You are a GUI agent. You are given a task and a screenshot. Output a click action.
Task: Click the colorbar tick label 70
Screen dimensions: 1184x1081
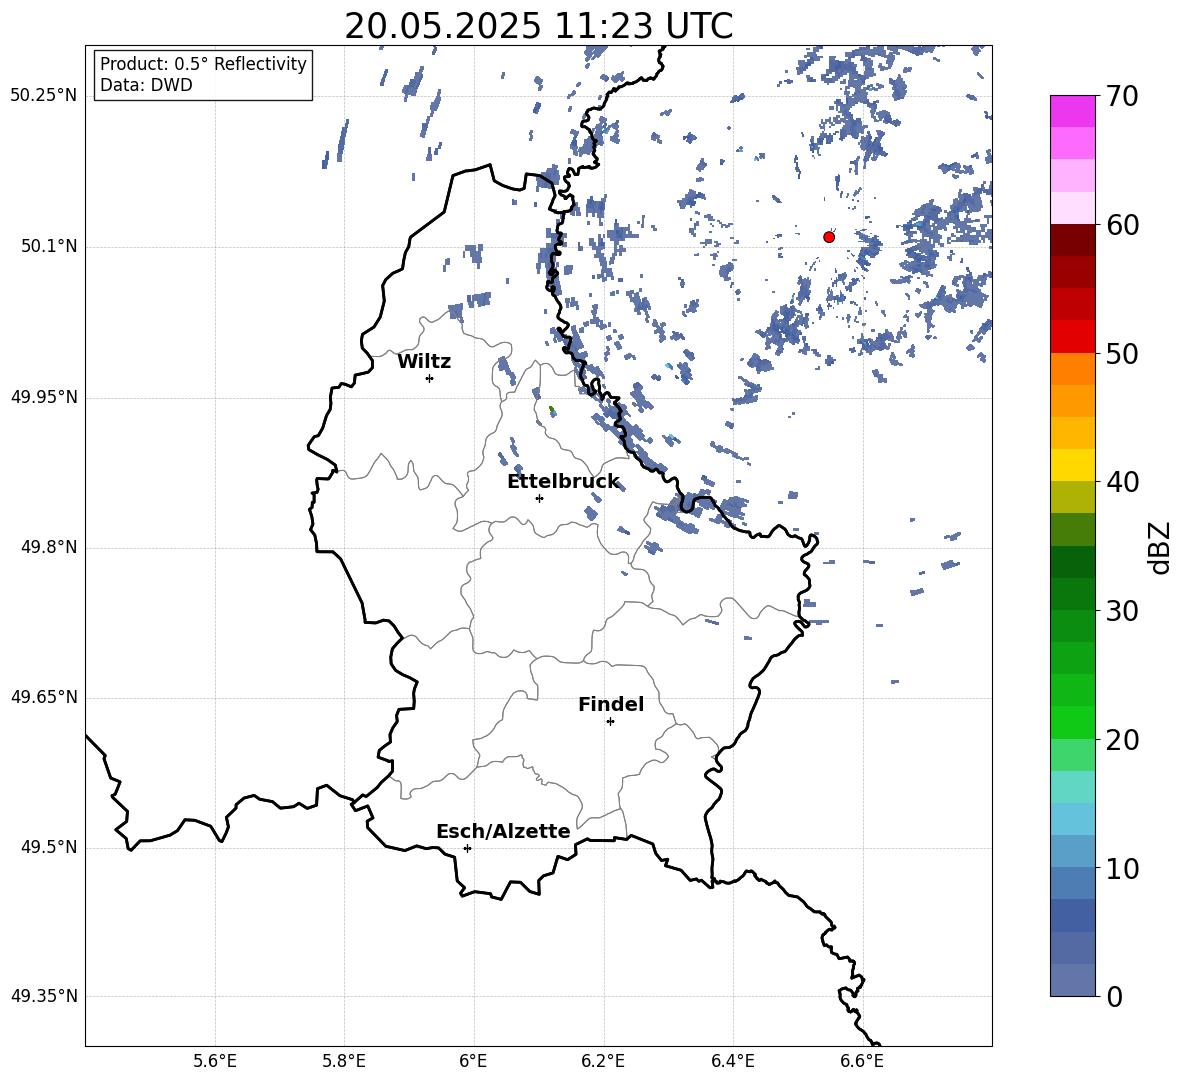(1122, 96)
